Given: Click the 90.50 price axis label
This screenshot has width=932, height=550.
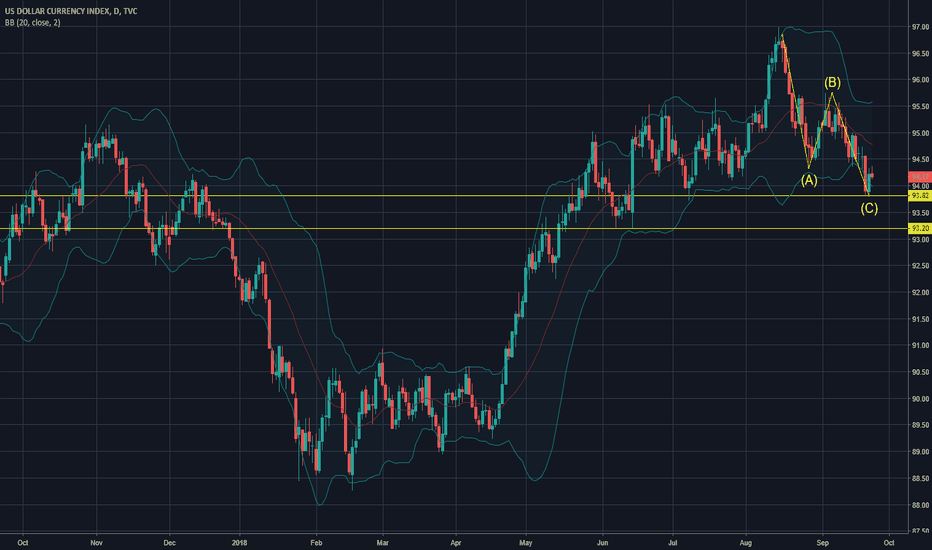Looking at the screenshot, I should click(920, 372).
